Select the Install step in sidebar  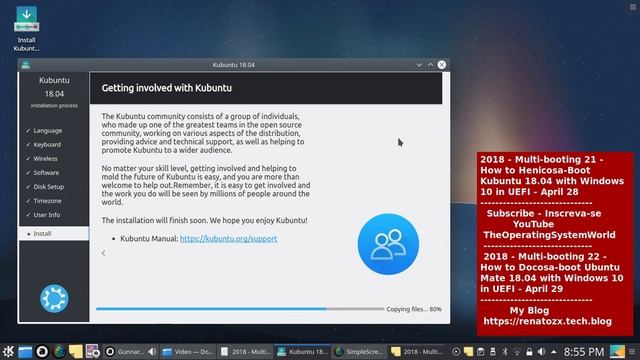[54, 233]
